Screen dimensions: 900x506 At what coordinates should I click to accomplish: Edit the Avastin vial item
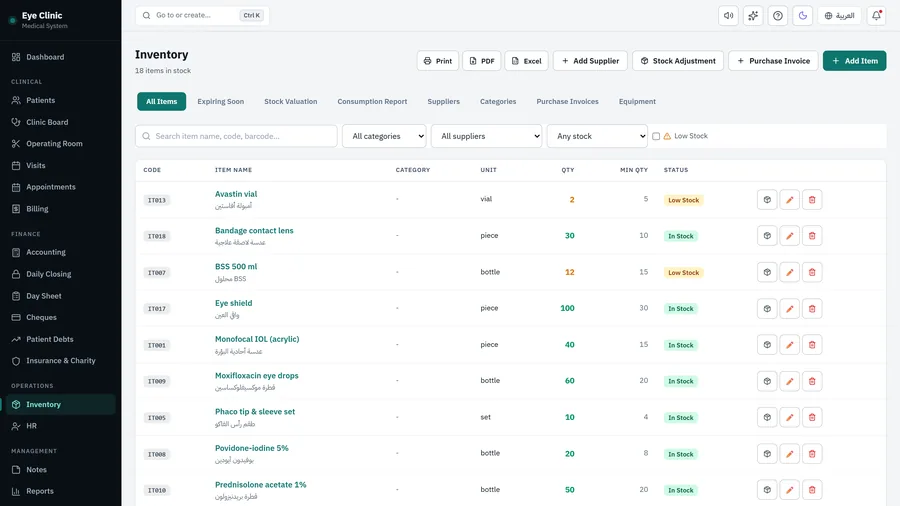click(789, 200)
